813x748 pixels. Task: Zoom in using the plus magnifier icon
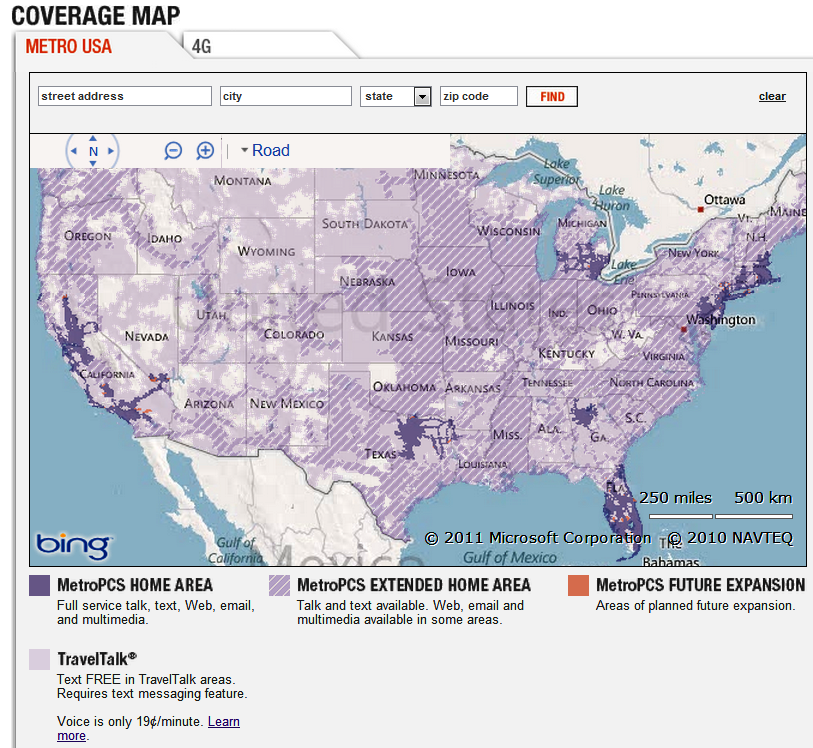coord(205,151)
